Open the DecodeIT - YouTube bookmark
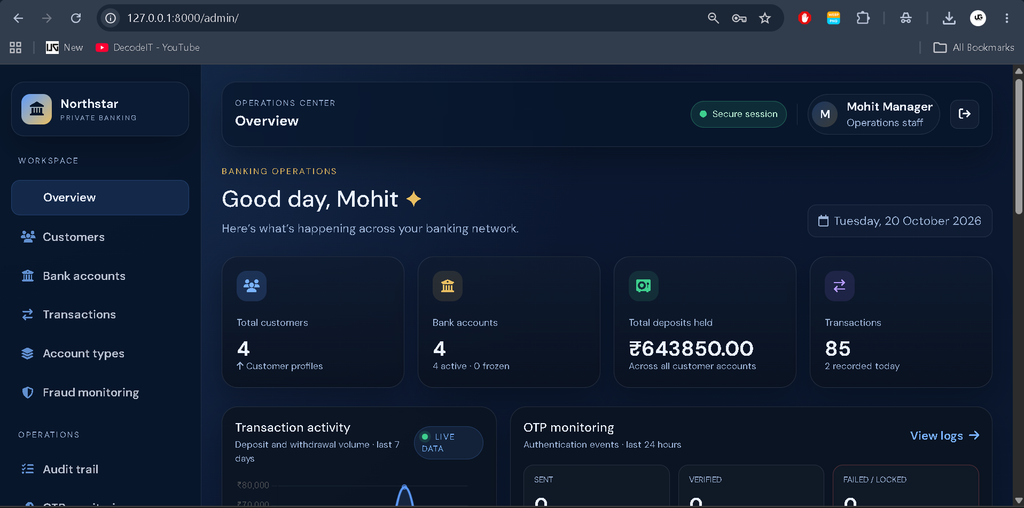1024x508 pixels. pyautogui.click(x=148, y=47)
